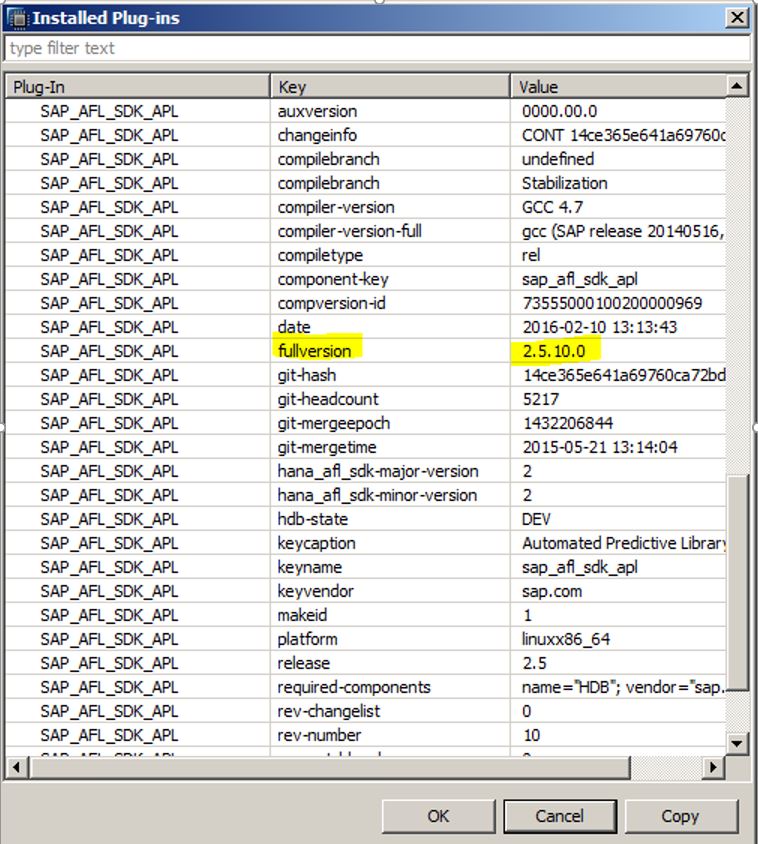
Task: Select the rev-changelist key cell
Action: click(x=390, y=711)
